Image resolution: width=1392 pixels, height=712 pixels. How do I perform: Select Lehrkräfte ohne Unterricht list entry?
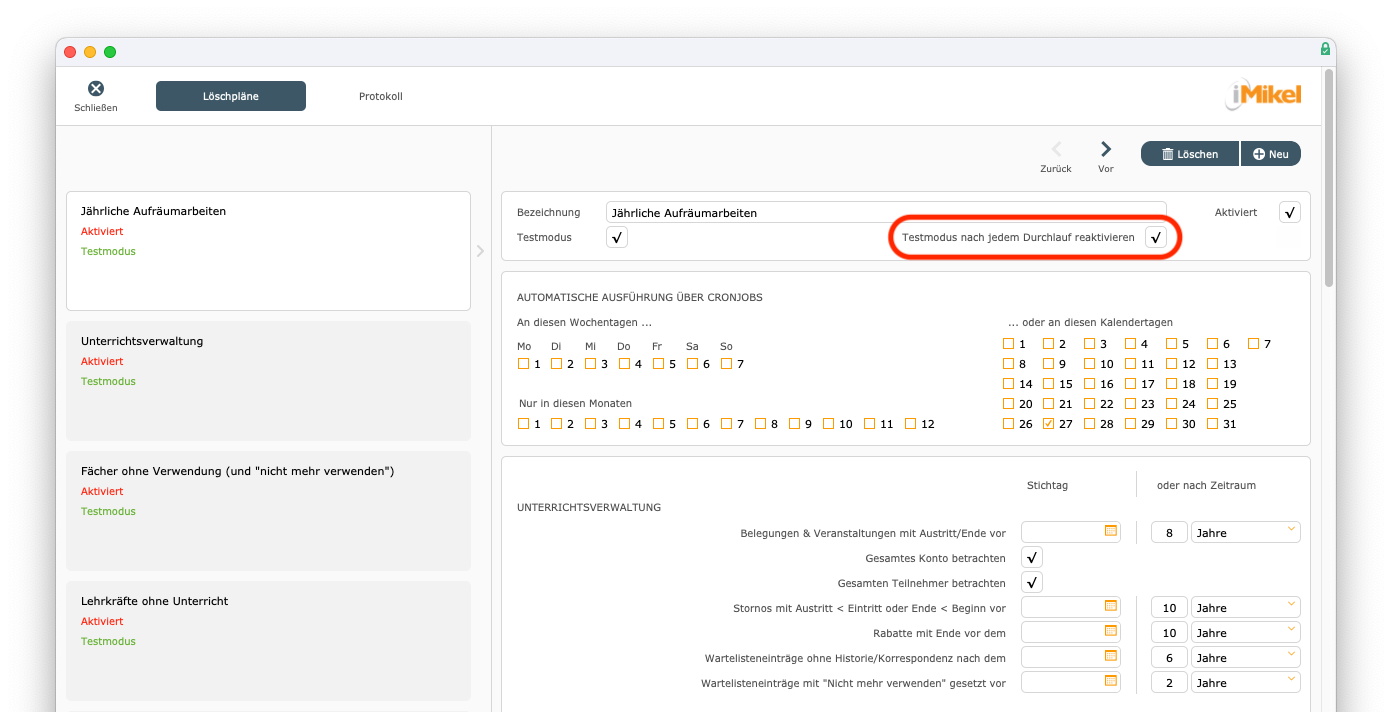click(x=268, y=640)
